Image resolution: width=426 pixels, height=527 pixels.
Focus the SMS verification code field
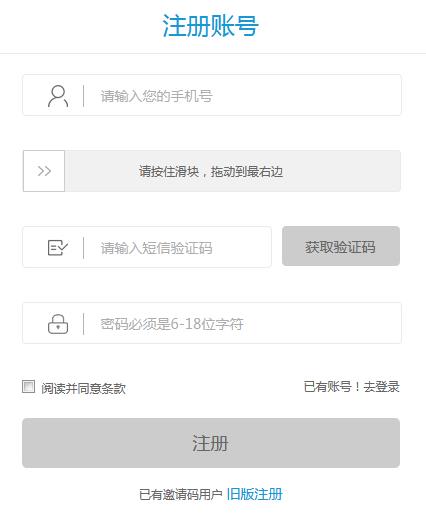(147, 247)
